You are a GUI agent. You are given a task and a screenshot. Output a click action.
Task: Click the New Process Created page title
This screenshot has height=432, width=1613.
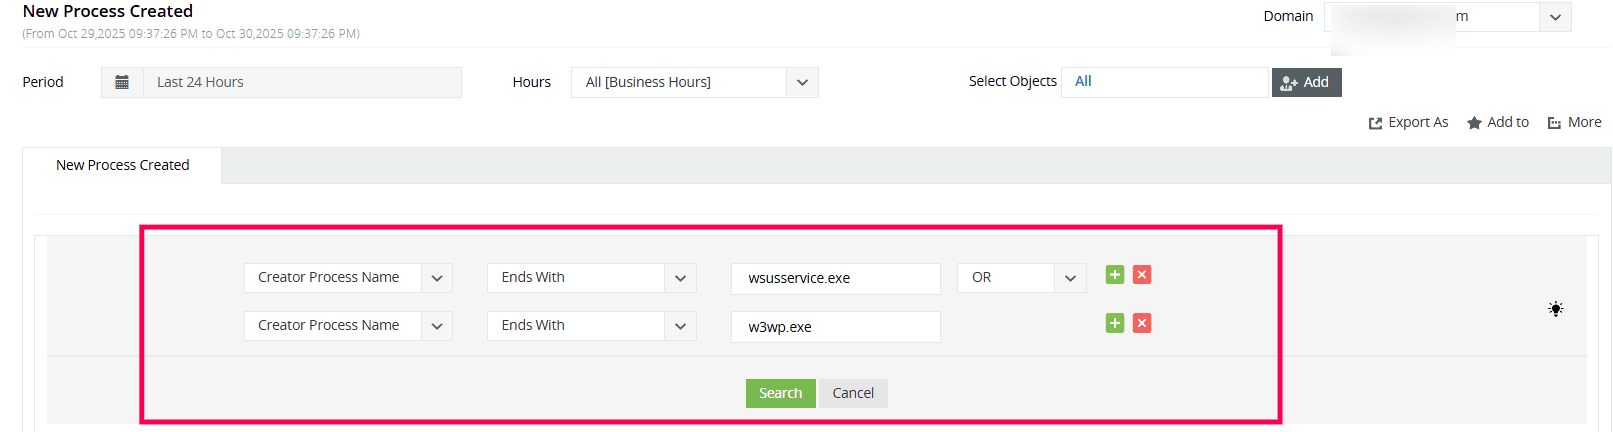tap(108, 11)
